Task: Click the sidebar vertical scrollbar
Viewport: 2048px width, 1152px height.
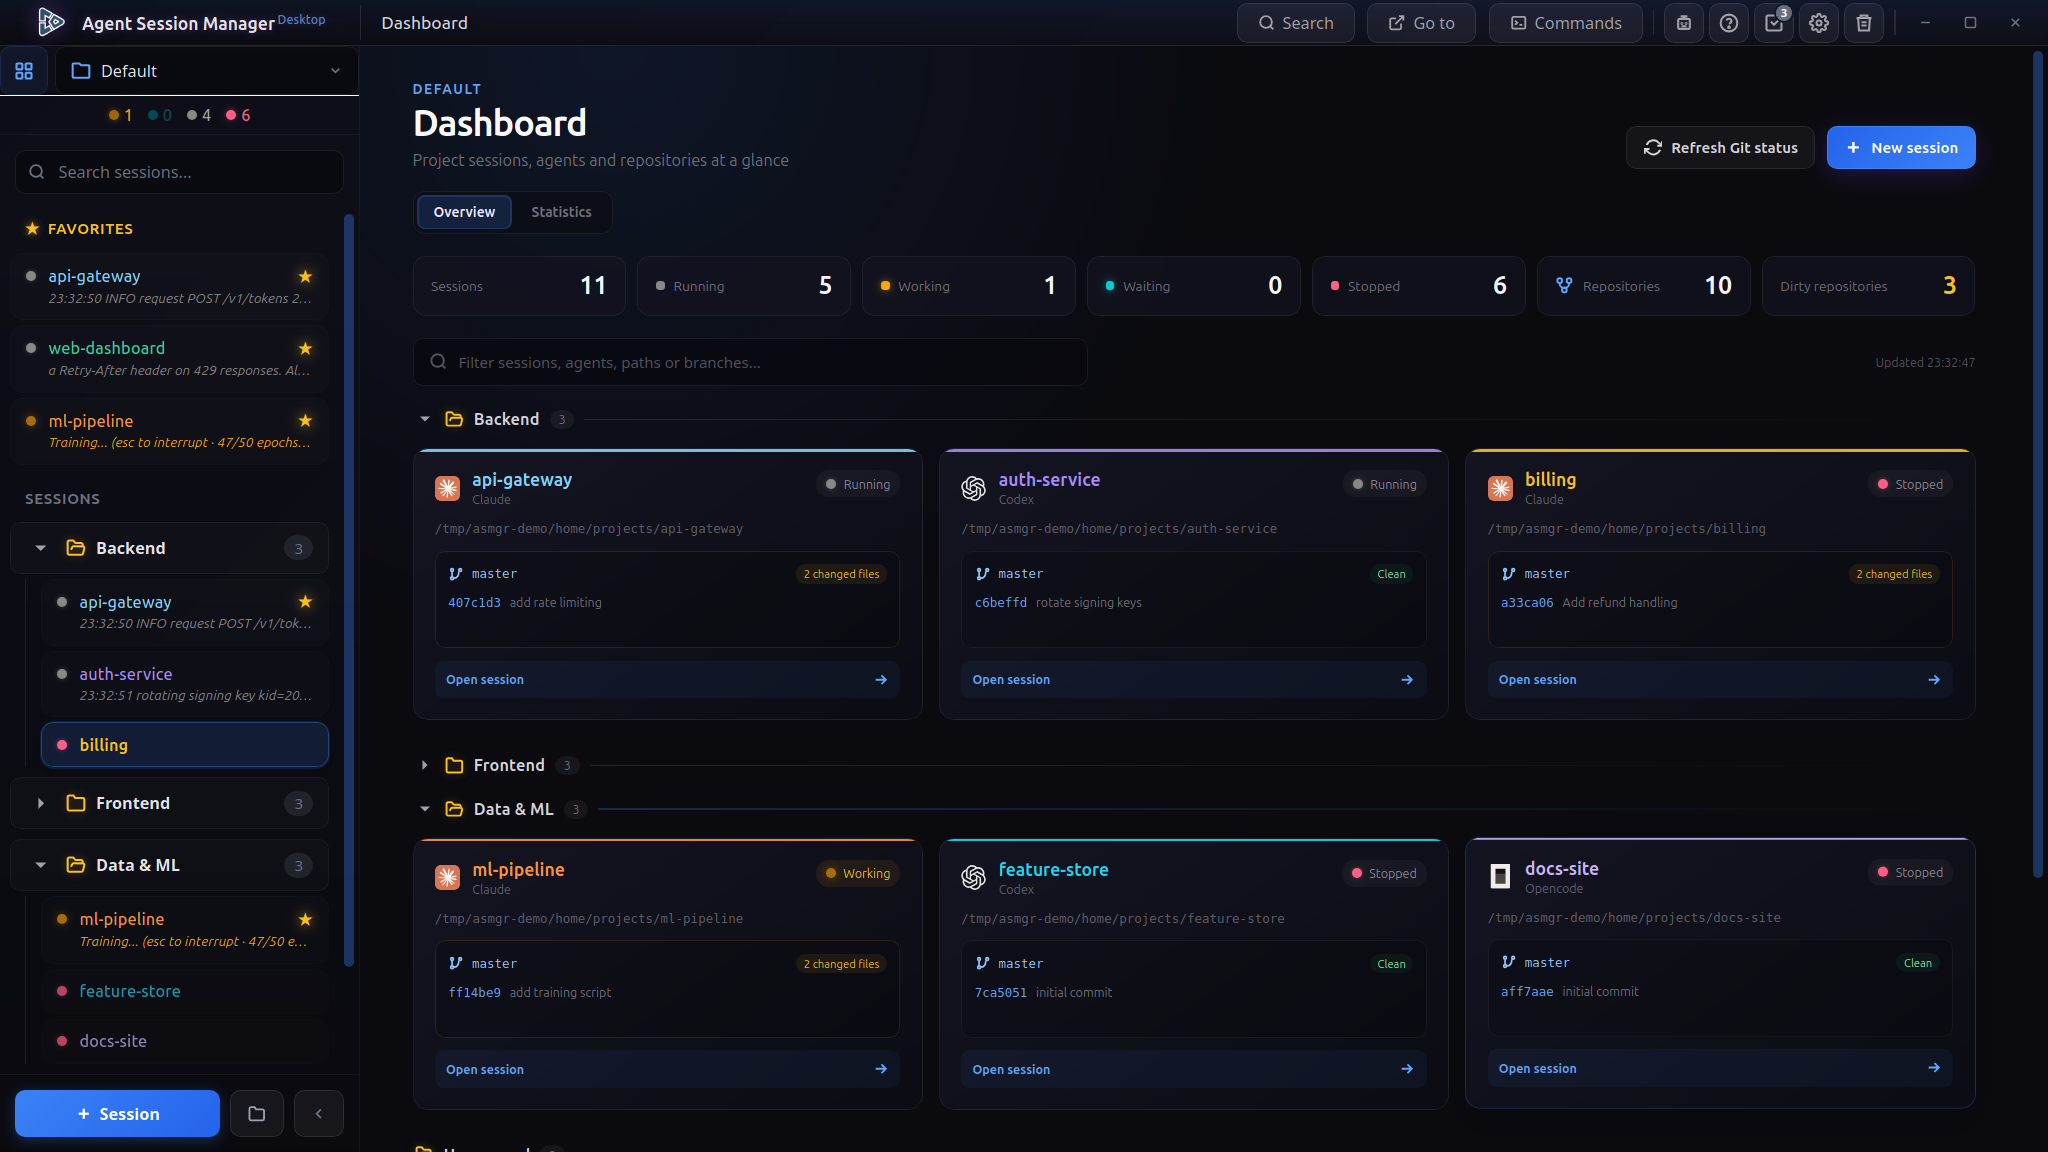Action: [x=349, y=590]
